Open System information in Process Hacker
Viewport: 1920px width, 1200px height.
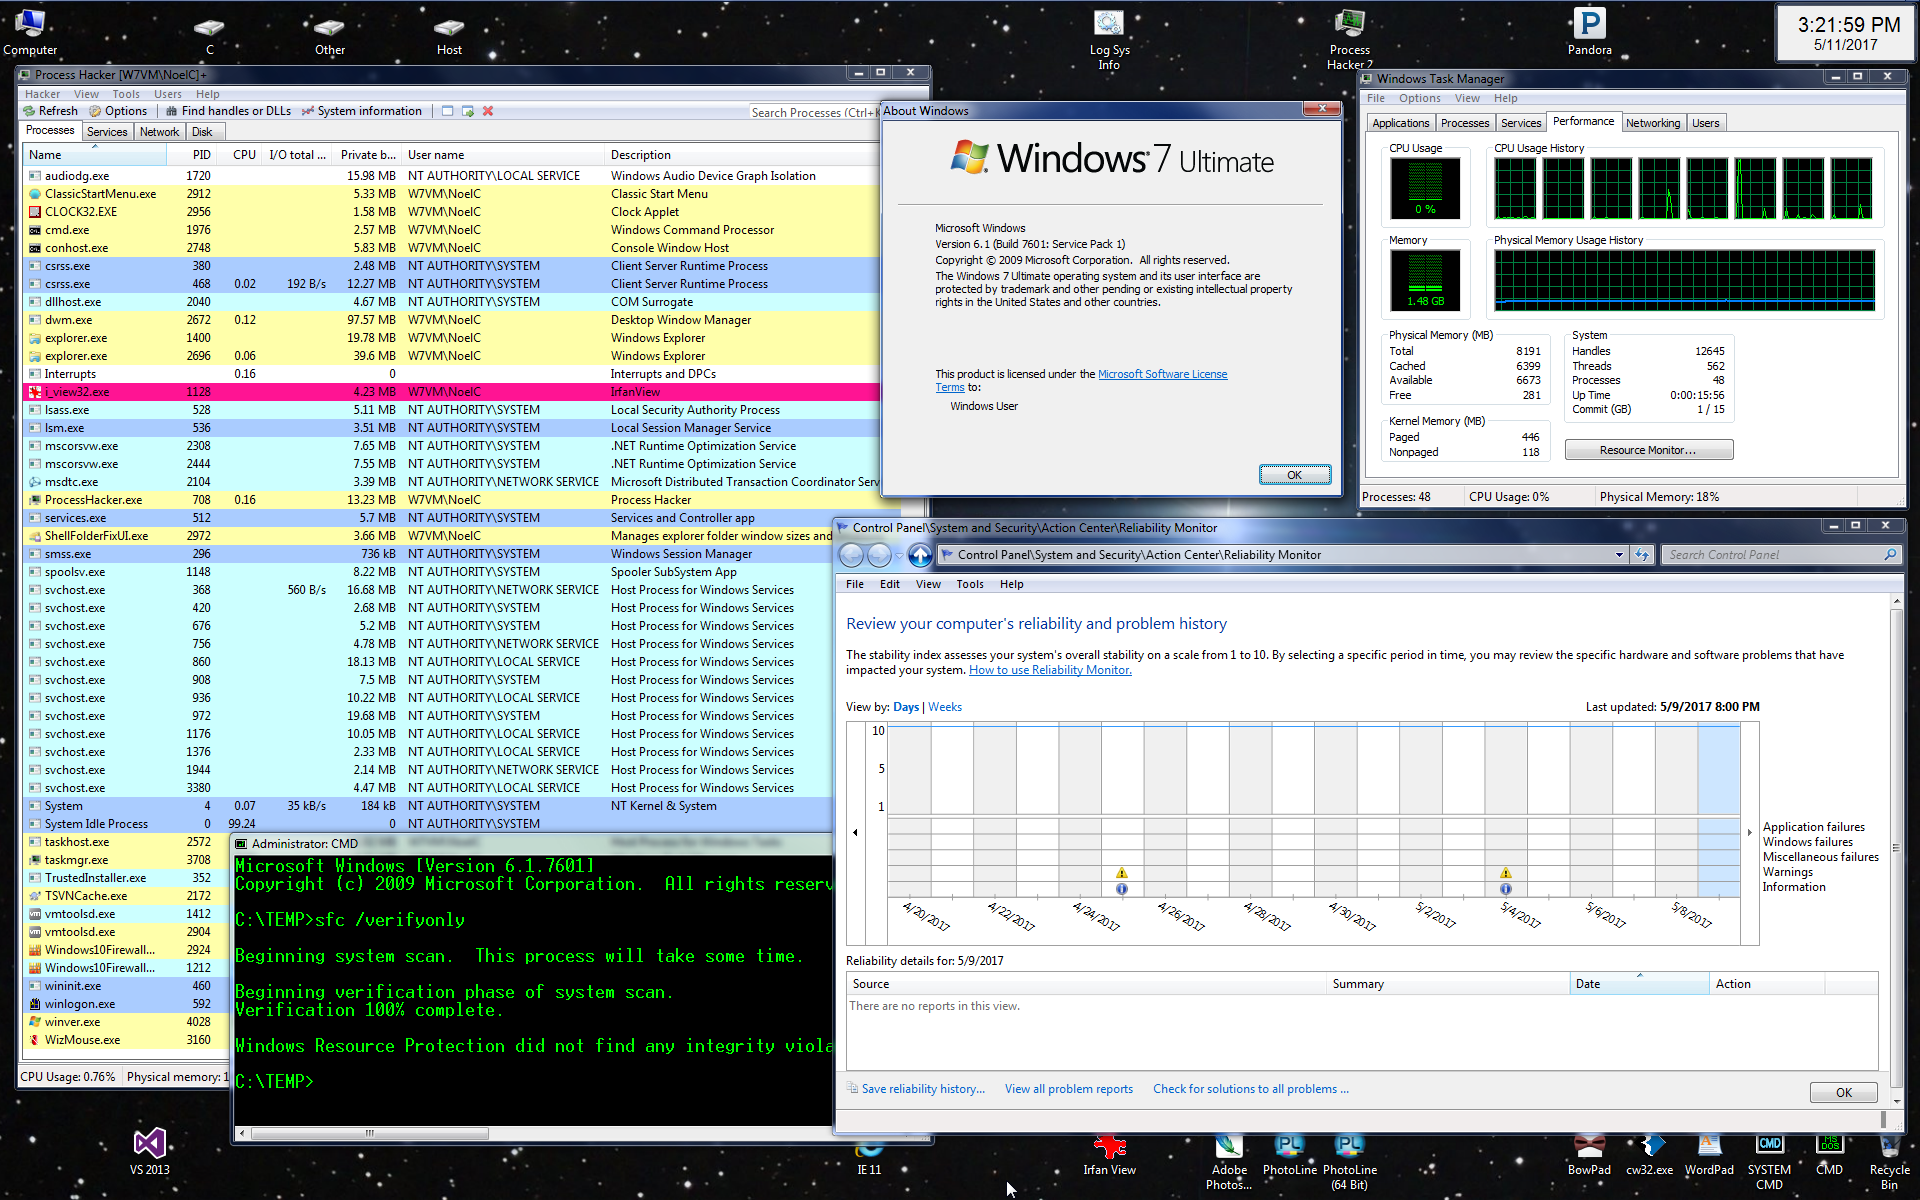click(362, 111)
